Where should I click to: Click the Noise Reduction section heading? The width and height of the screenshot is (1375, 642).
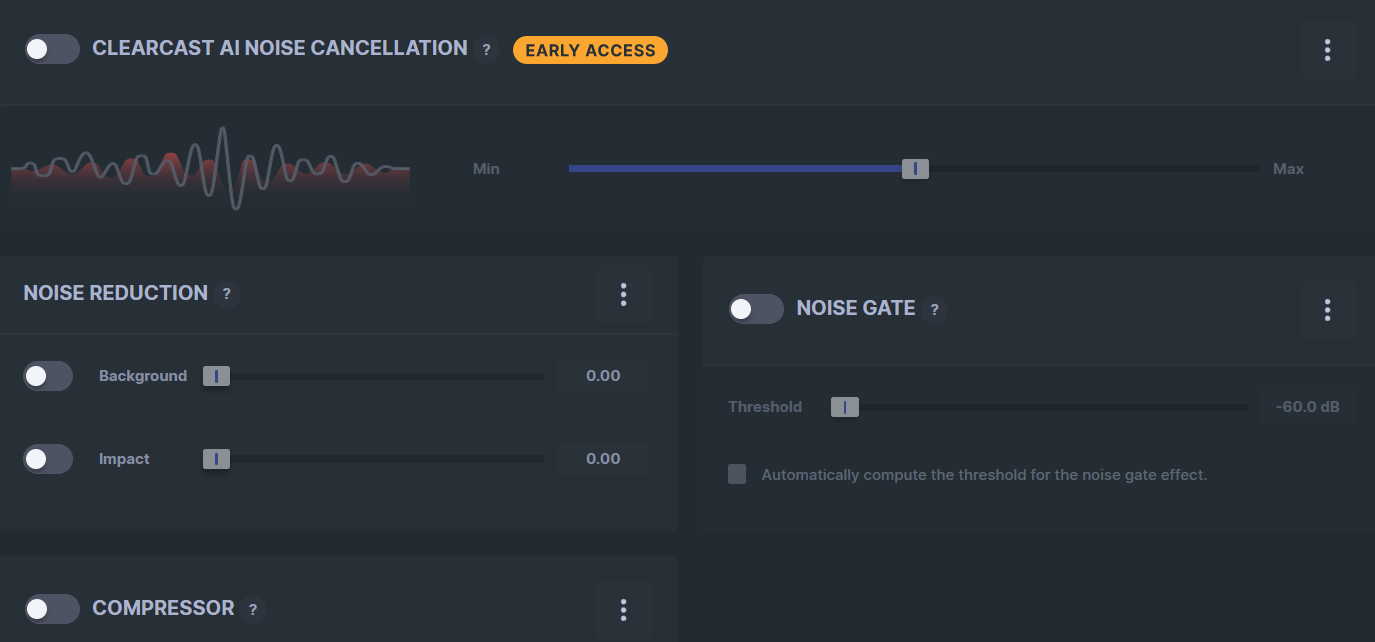tap(115, 293)
